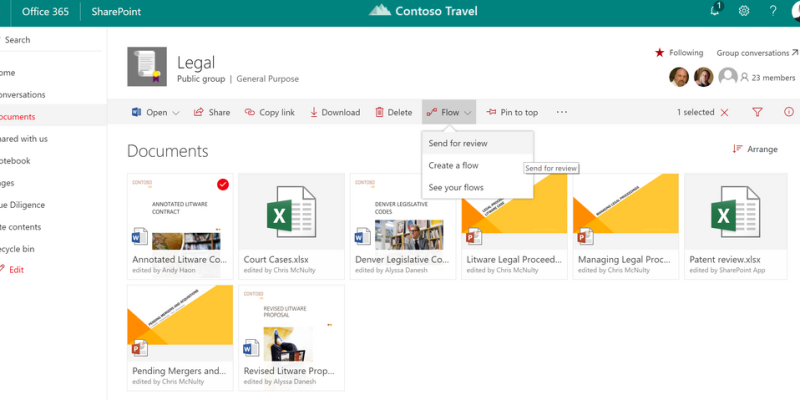Click the 'edited by SharePoint App' text
The width and height of the screenshot is (800, 400).
(x=727, y=270)
